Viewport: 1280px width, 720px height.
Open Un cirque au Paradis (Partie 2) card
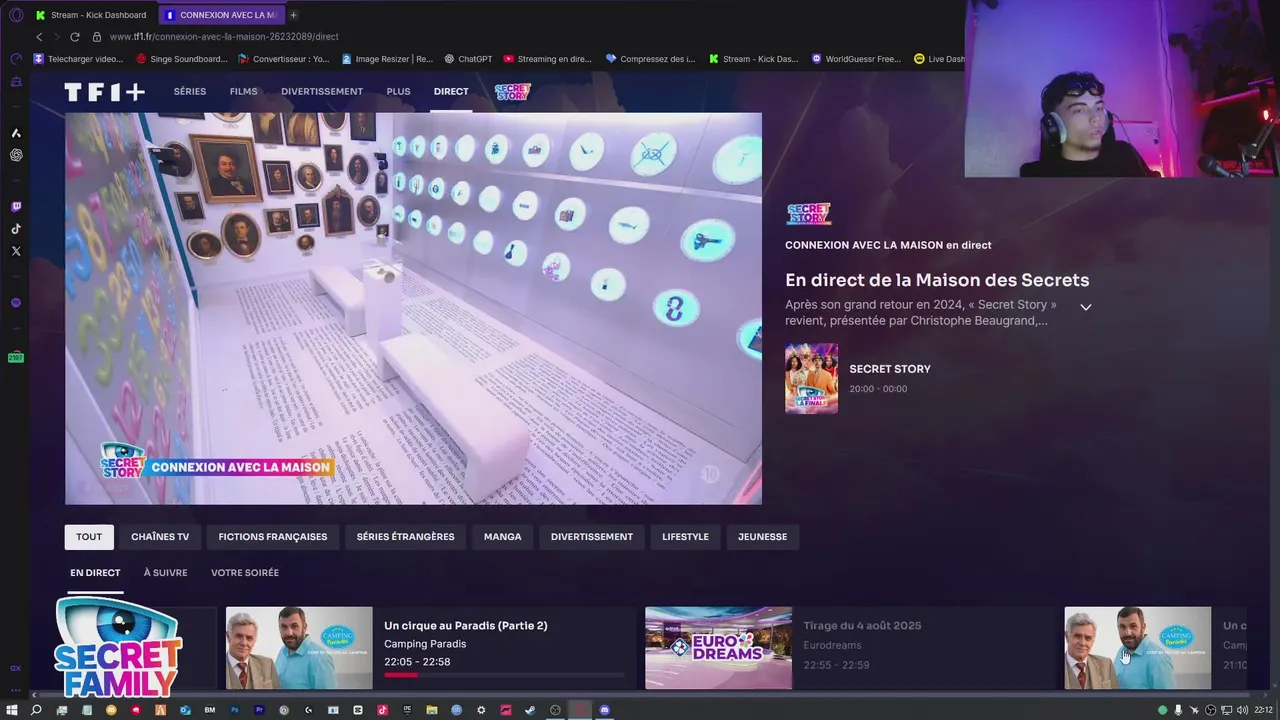pyautogui.click(x=430, y=648)
